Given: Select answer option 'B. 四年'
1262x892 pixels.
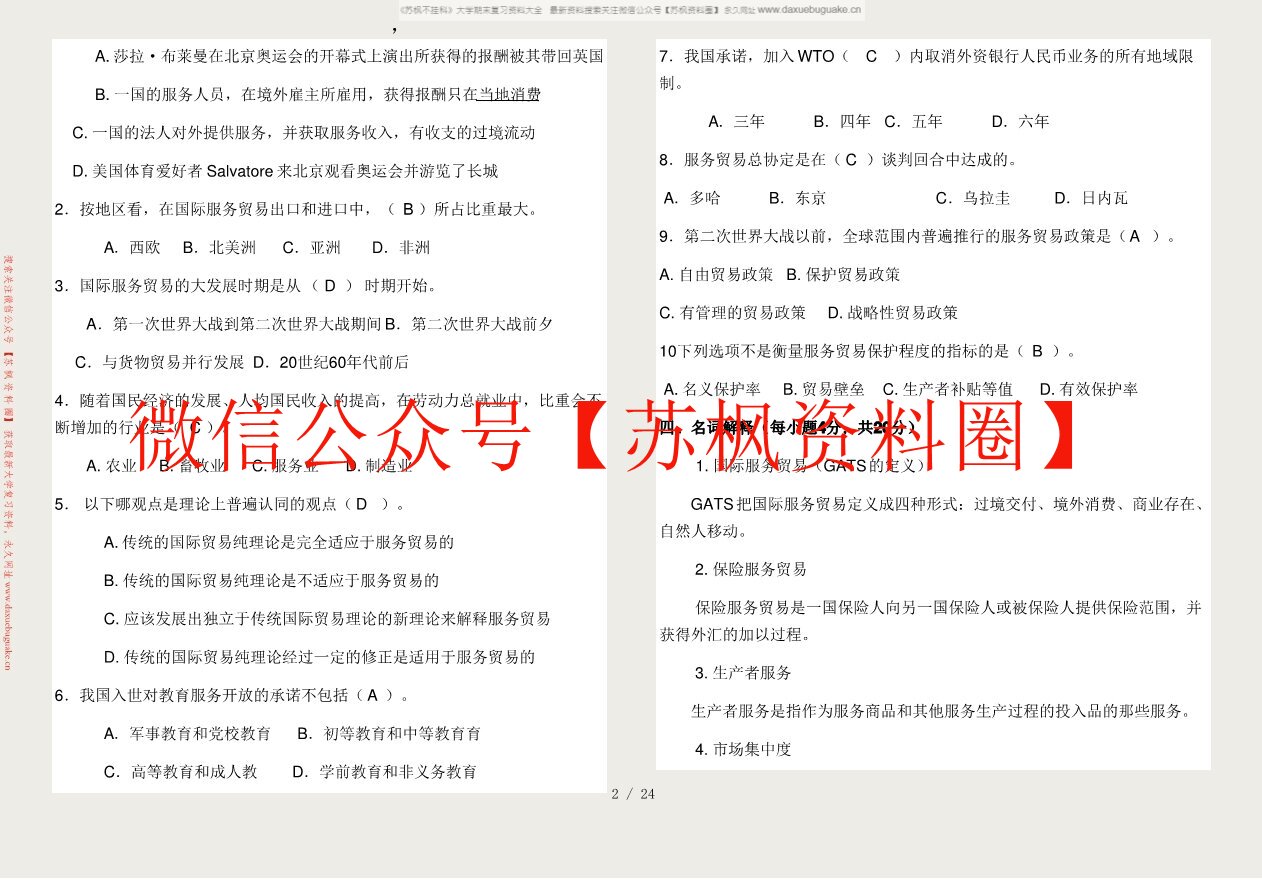Looking at the screenshot, I should coord(842,121).
